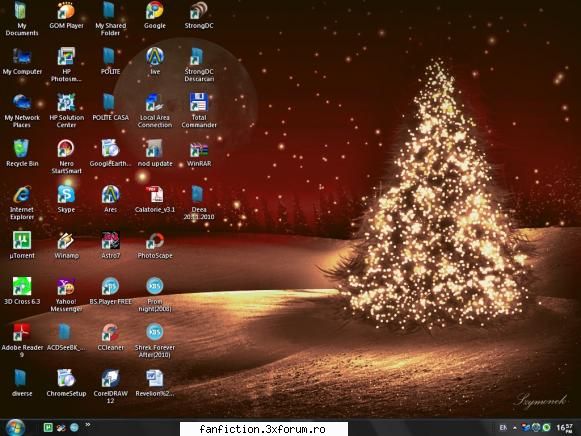This screenshot has width=581, height=436.
Task: Click µTorrent quick launch taskbar icon
Action: point(48,427)
